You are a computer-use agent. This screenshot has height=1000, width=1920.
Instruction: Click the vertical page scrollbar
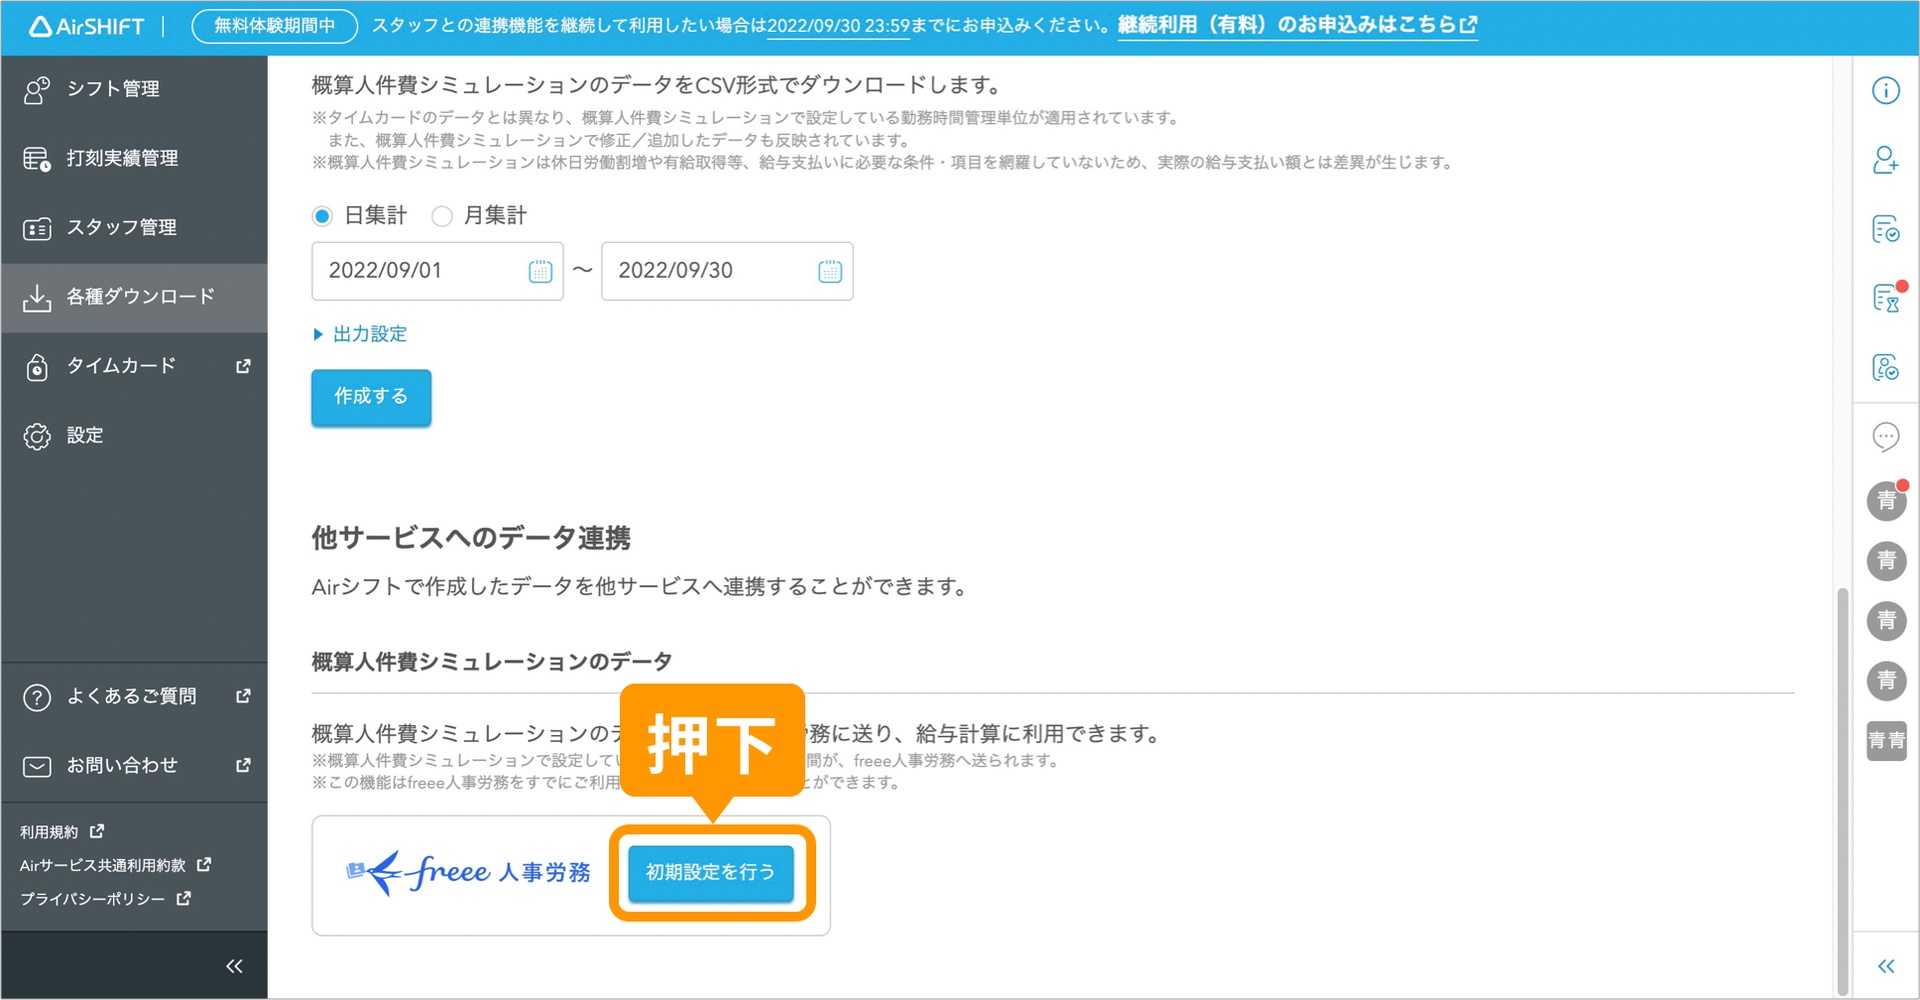pos(1842,790)
